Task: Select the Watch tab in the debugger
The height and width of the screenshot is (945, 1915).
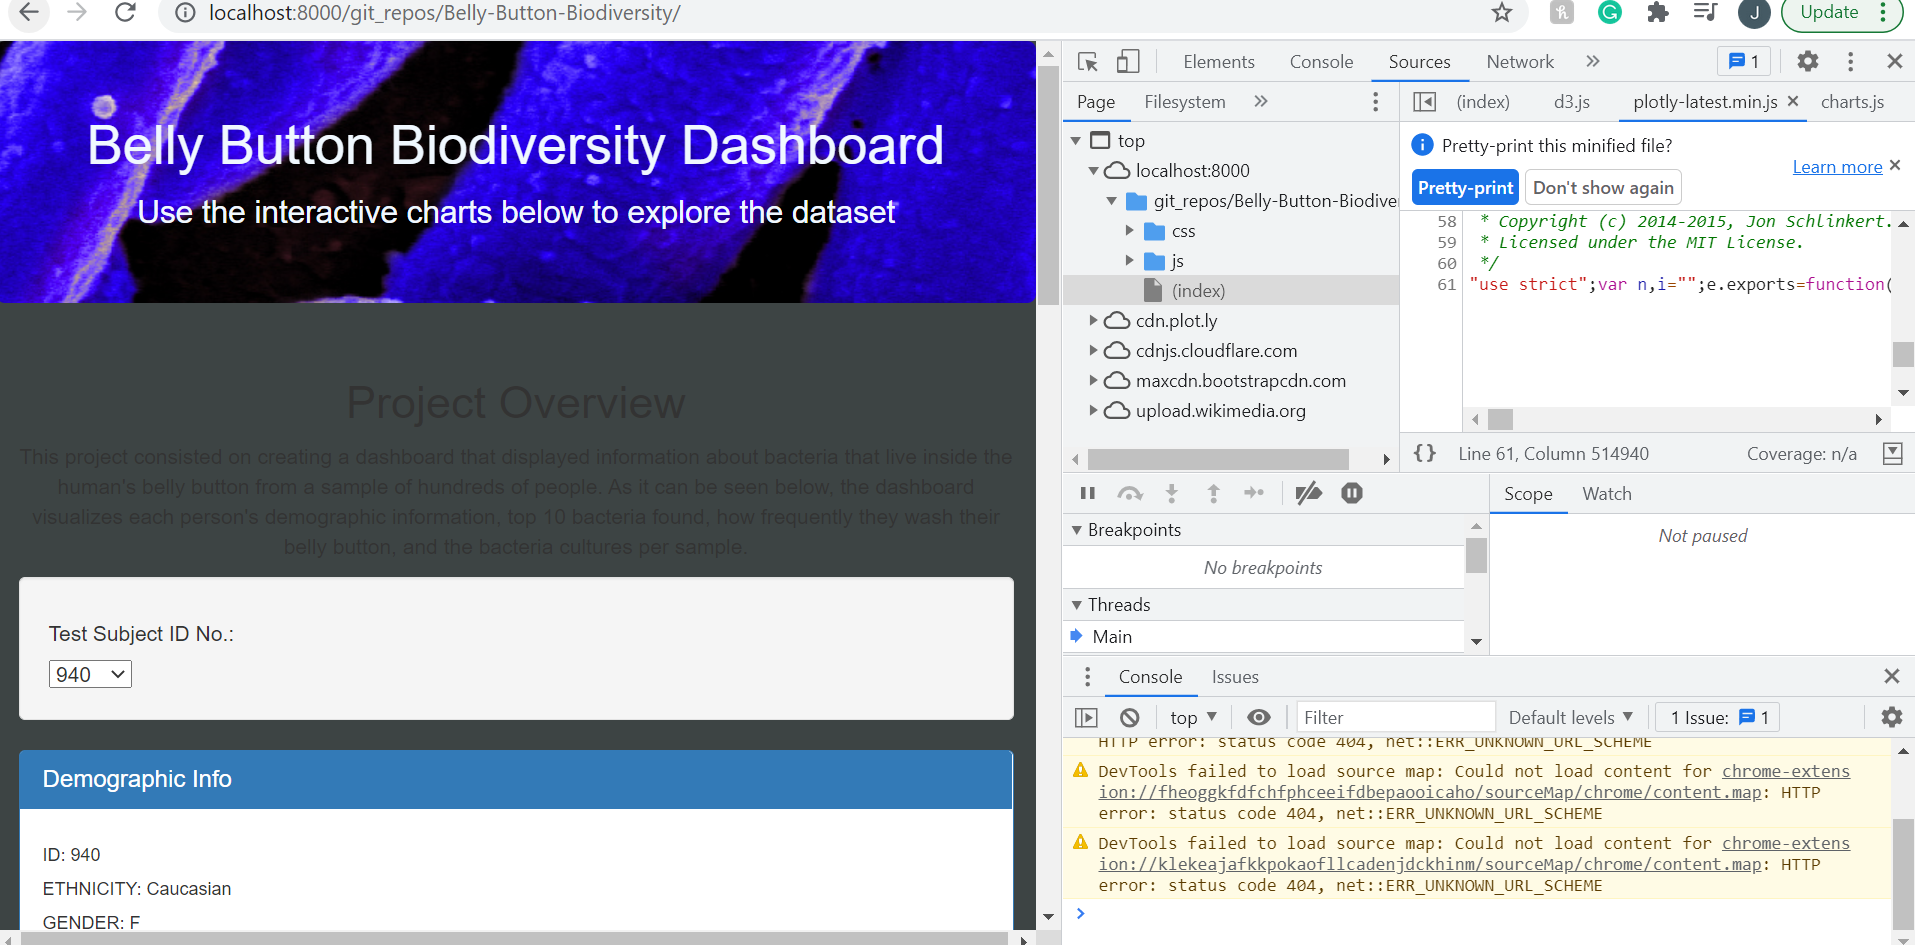Action: click(x=1606, y=493)
